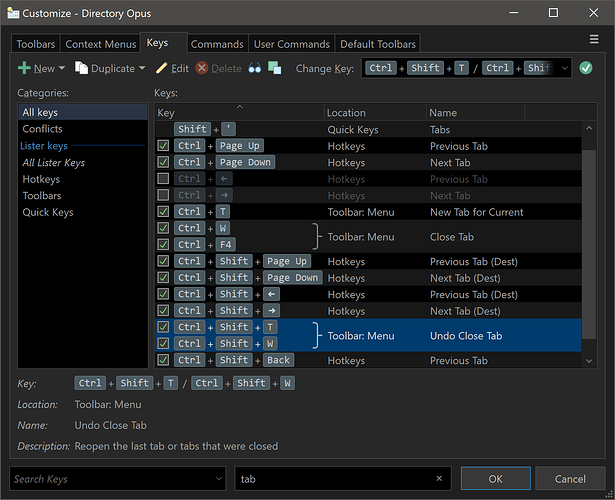Clear the tab filter with X
This screenshot has height=500, width=615.
pos(439,478)
